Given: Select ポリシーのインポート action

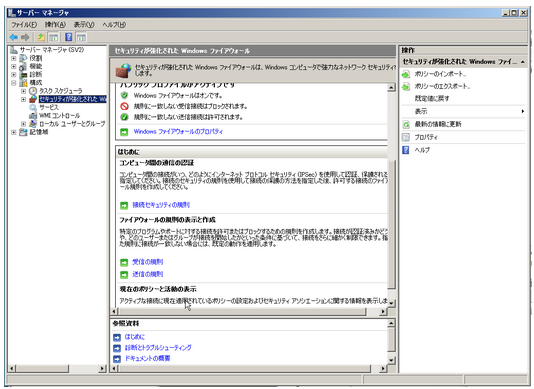Looking at the screenshot, I should click(x=440, y=74).
